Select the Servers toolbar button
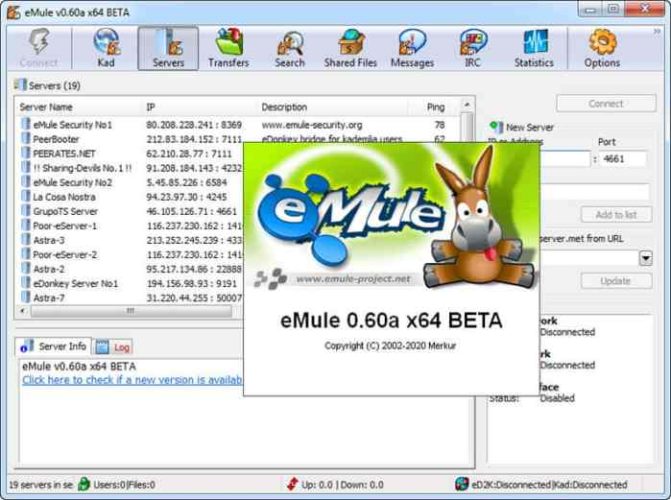This screenshot has width=671, height=500. click(x=168, y=48)
